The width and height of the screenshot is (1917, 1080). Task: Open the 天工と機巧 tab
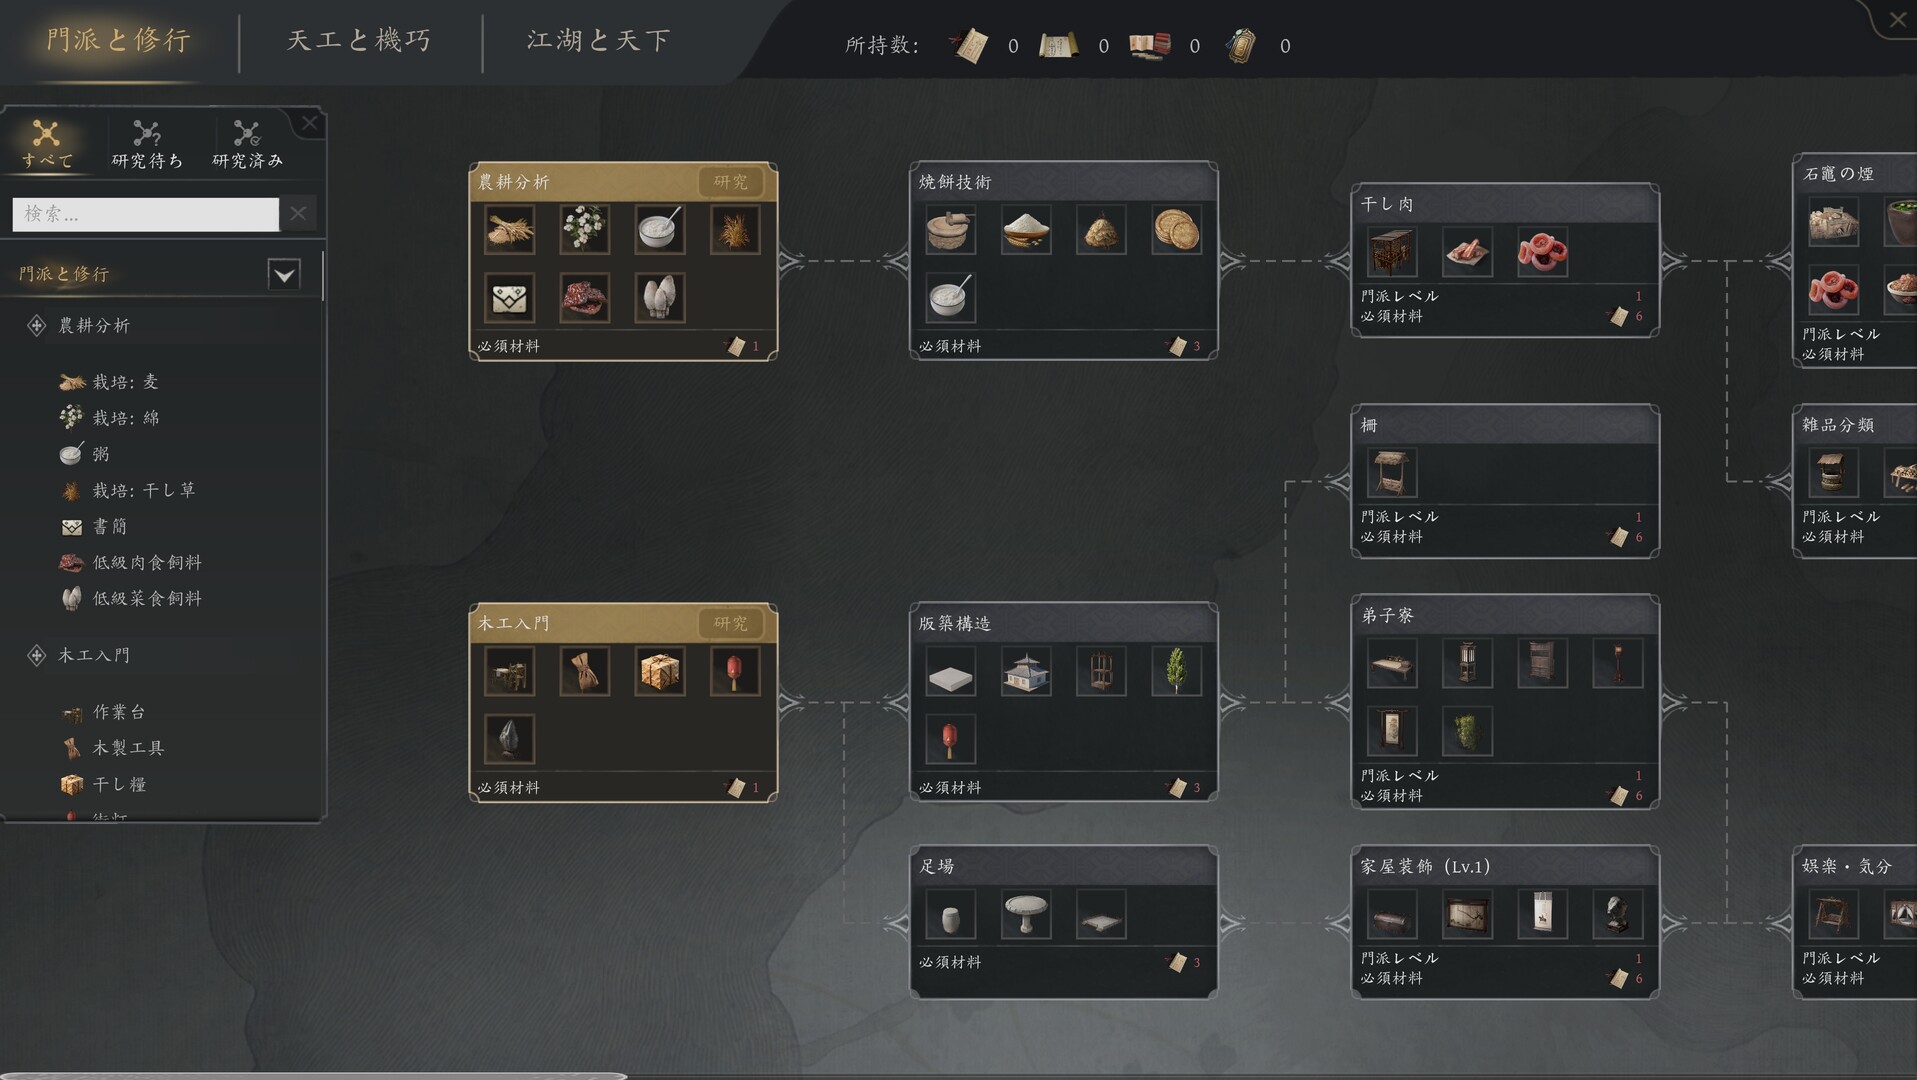coord(359,40)
